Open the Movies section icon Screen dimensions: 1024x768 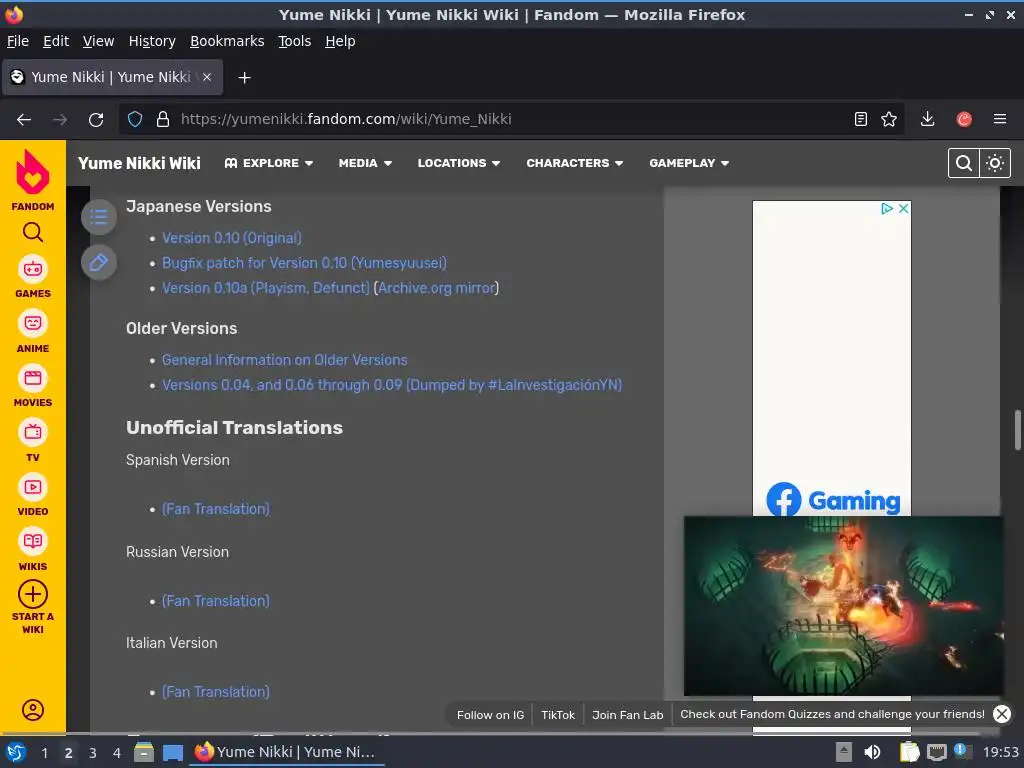pyautogui.click(x=33, y=378)
